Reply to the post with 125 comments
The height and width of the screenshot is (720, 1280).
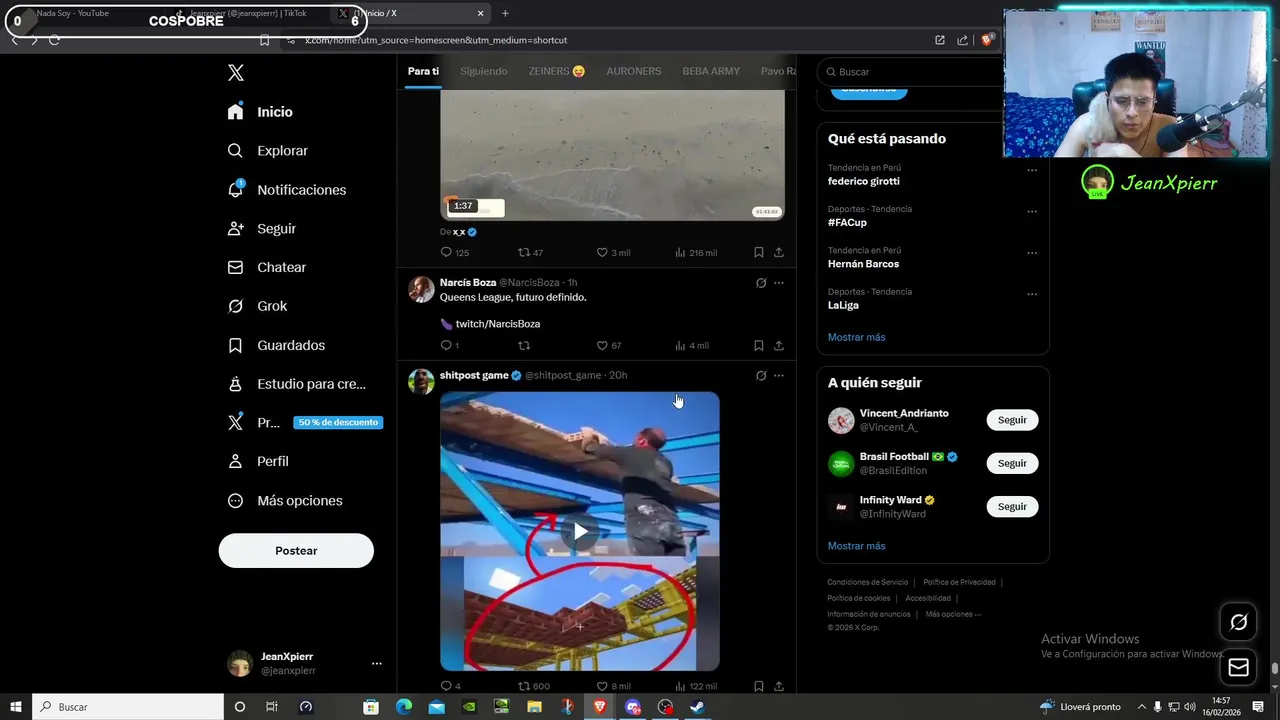[x=455, y=252]
